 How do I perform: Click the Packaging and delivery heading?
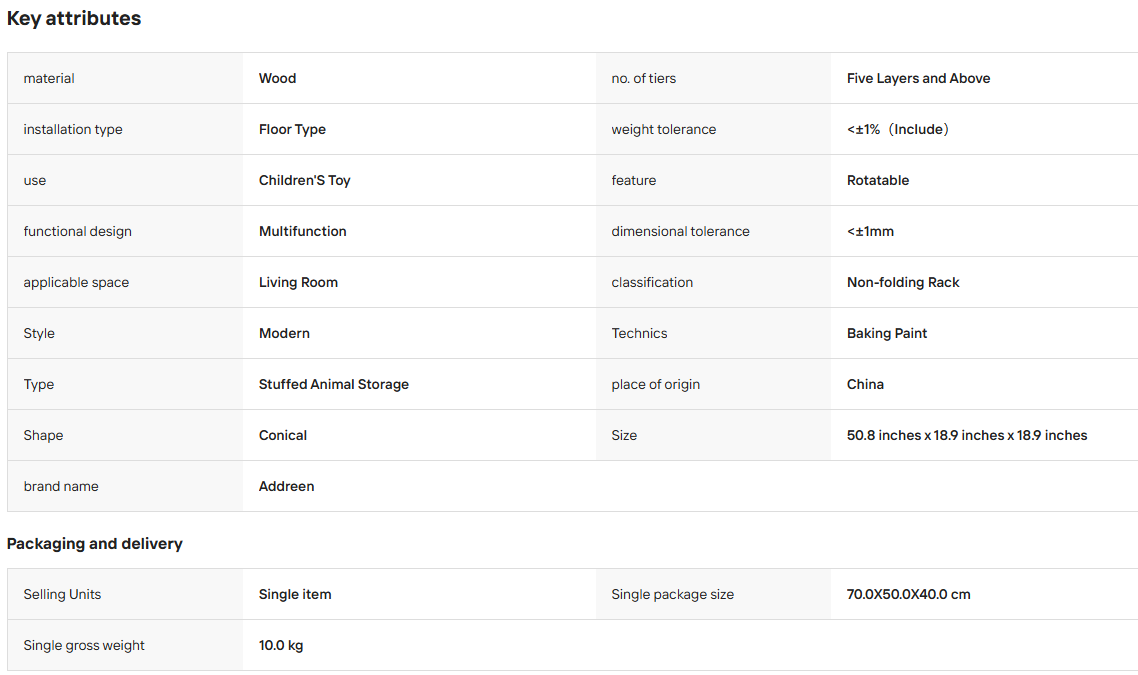click(x=94, y=544)
